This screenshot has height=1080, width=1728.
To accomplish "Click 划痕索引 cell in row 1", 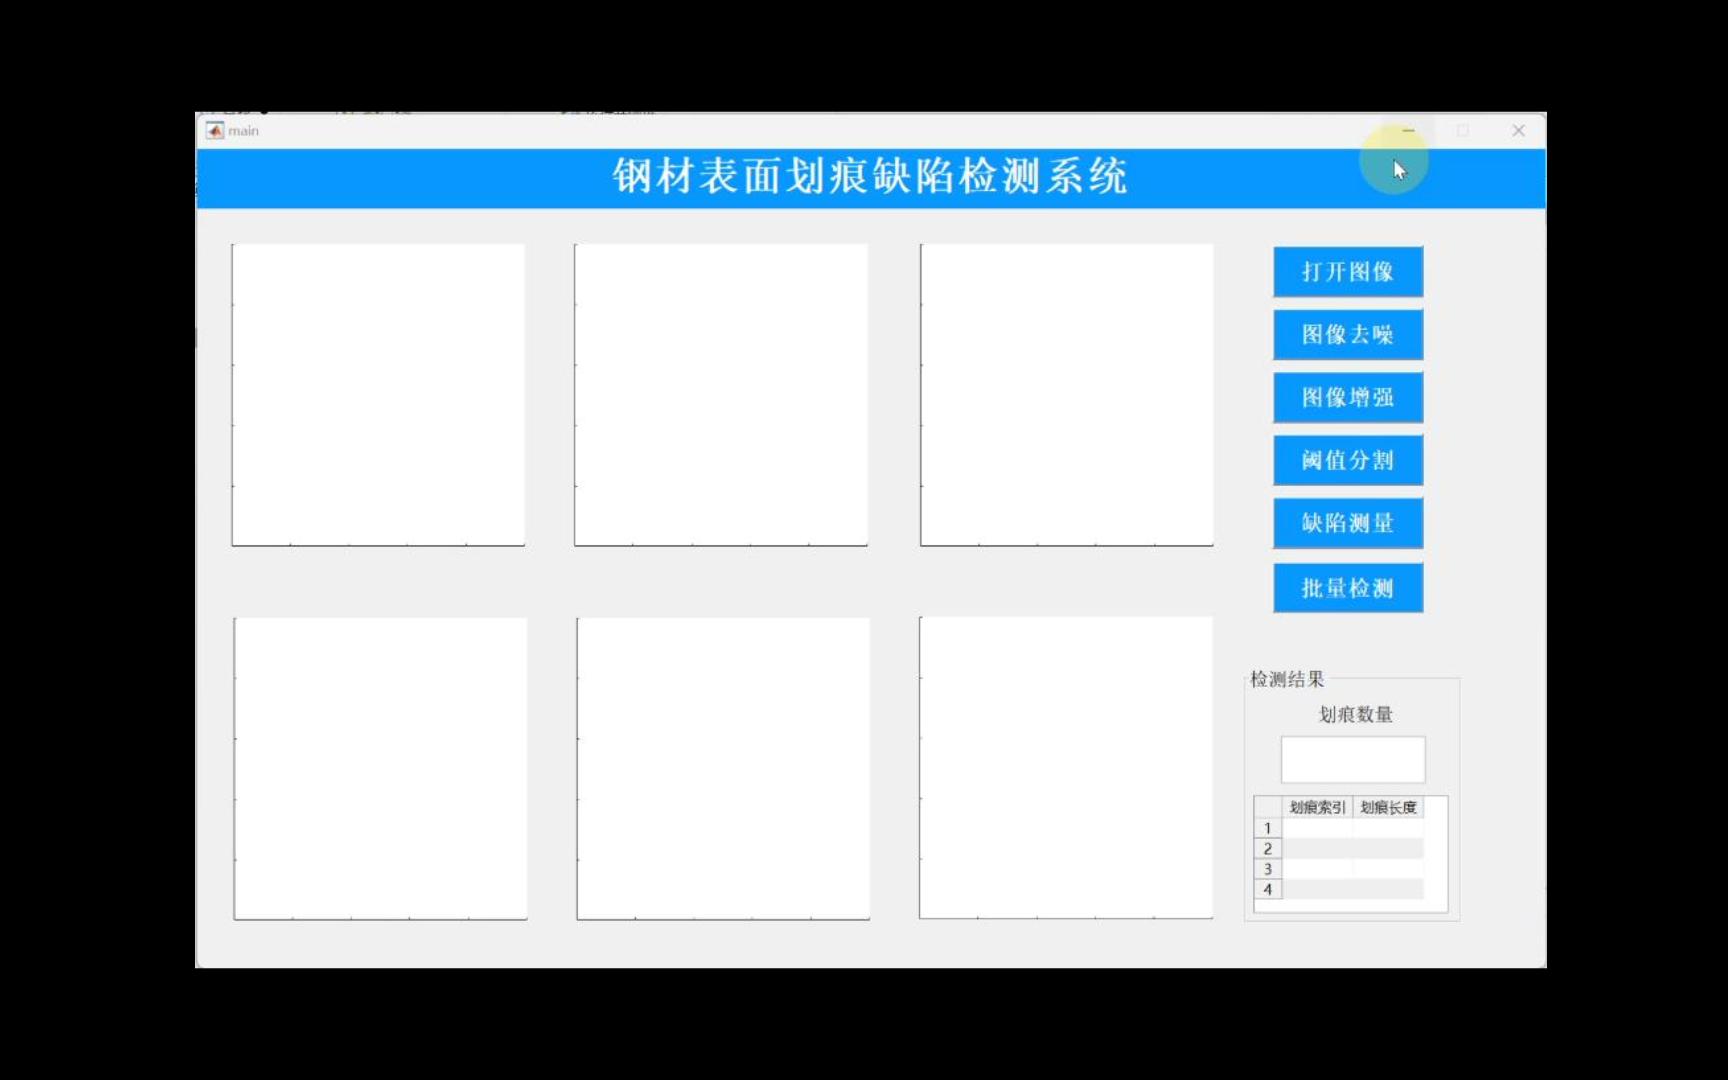I will point(1317,828).
